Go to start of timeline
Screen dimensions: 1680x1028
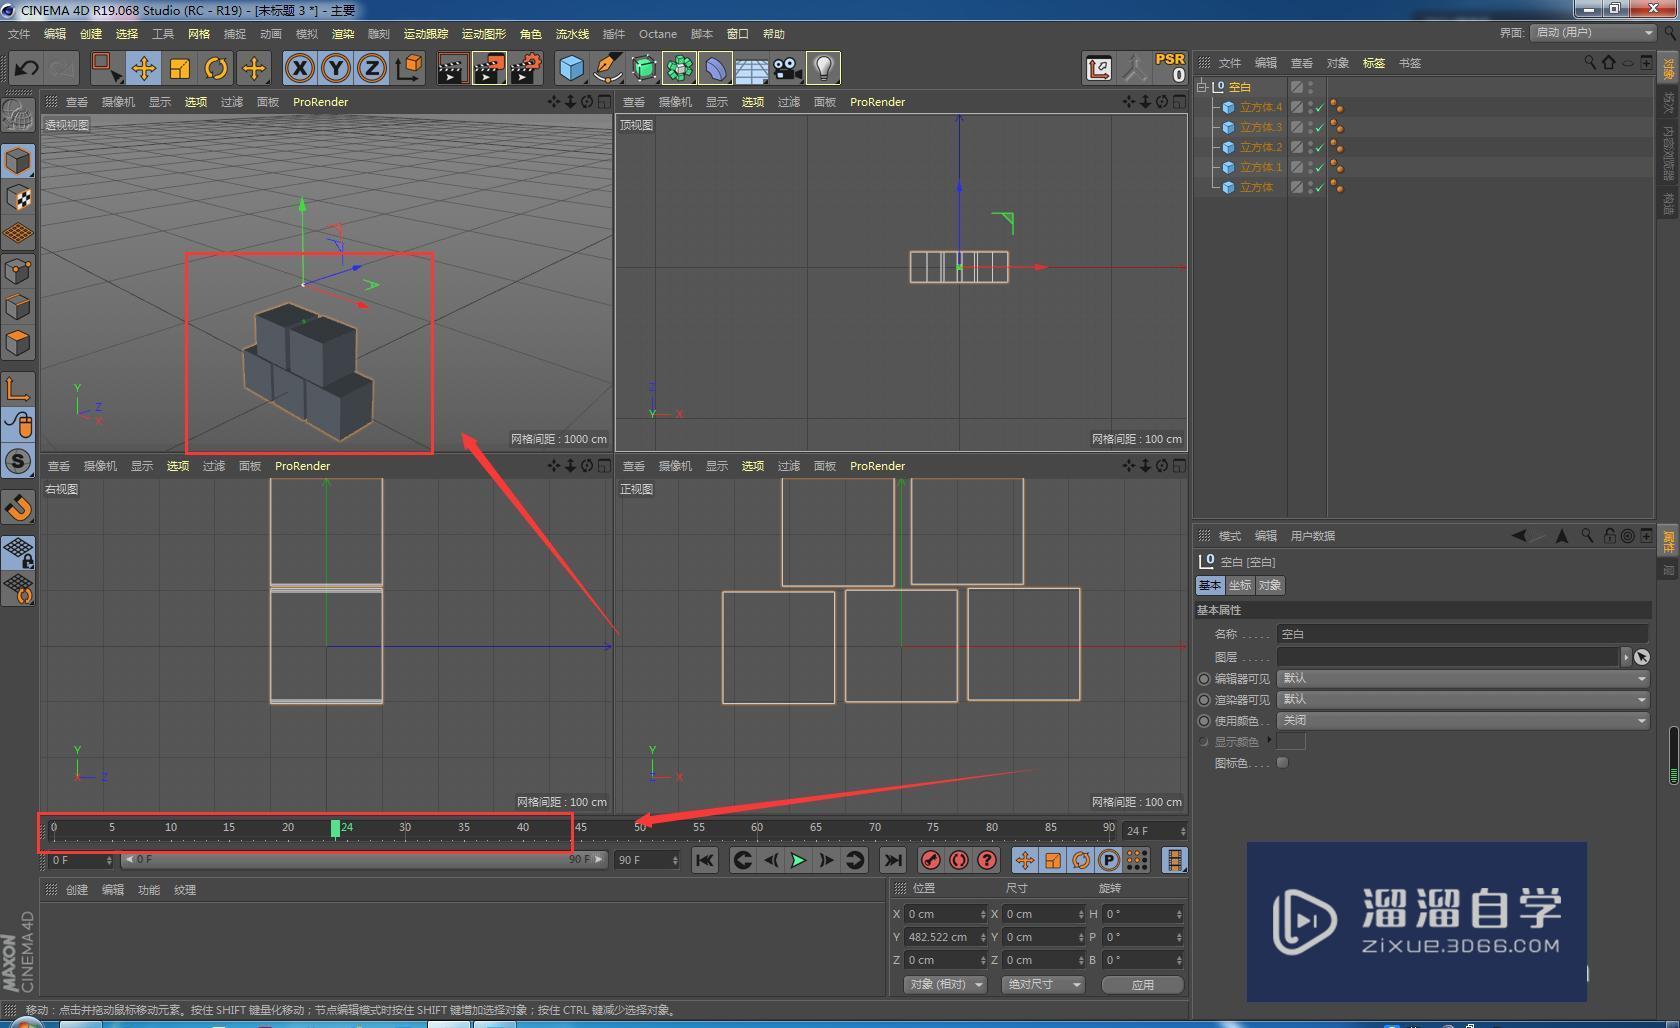point(705,860)
